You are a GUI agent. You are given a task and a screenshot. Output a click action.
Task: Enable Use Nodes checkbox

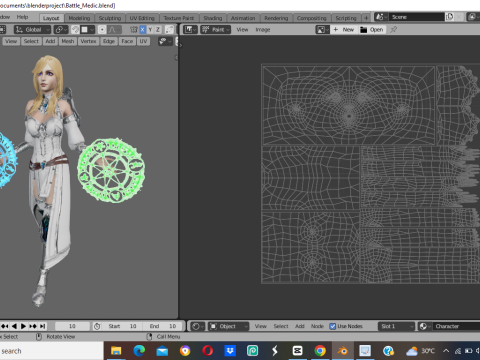coord(333,326)
